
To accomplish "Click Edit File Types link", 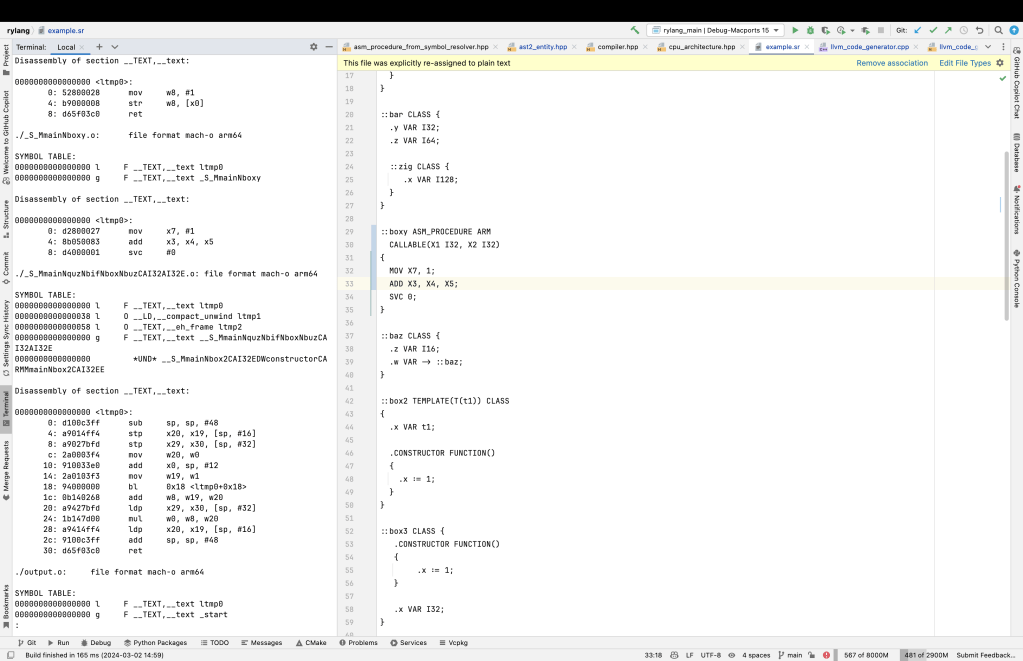I will coord(965,63).
